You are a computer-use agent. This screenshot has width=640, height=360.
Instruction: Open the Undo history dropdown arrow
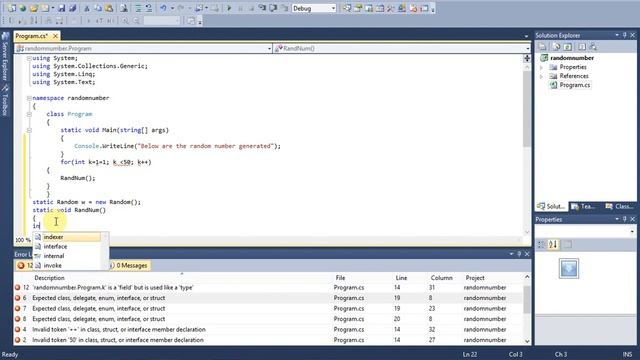pos(172,8)
